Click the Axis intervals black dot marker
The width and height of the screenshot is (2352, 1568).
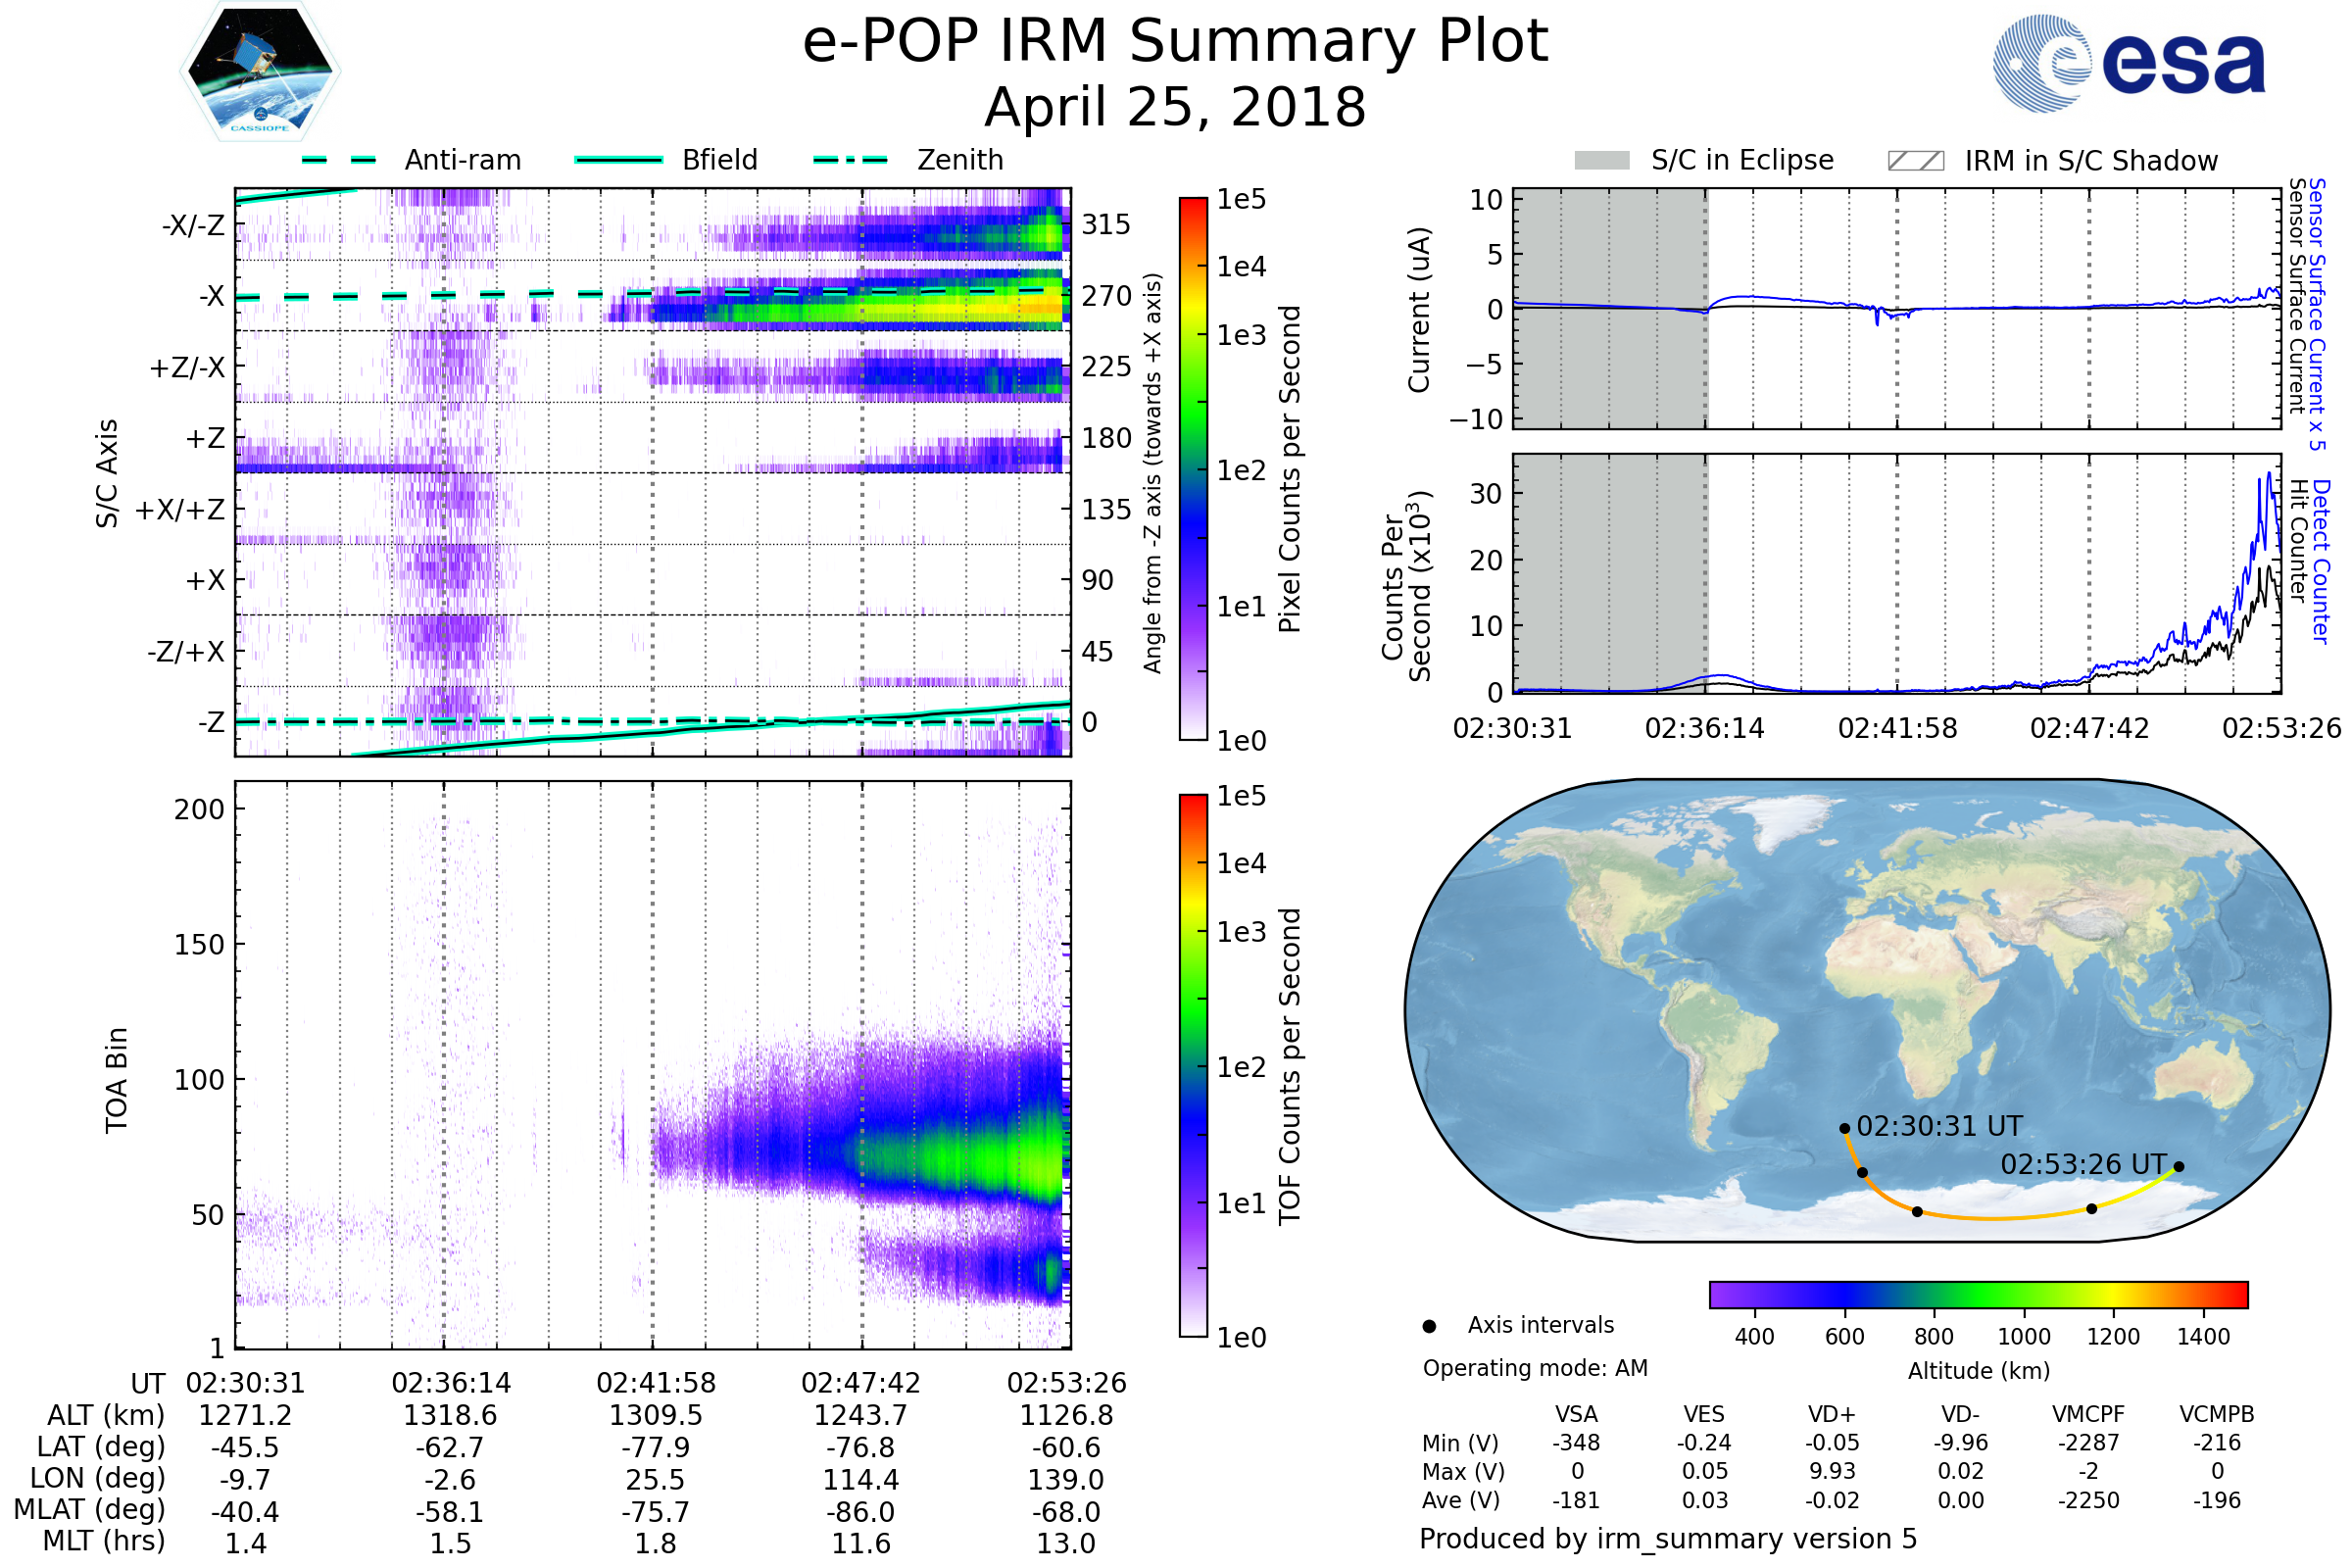[x=1429, y=1327]
